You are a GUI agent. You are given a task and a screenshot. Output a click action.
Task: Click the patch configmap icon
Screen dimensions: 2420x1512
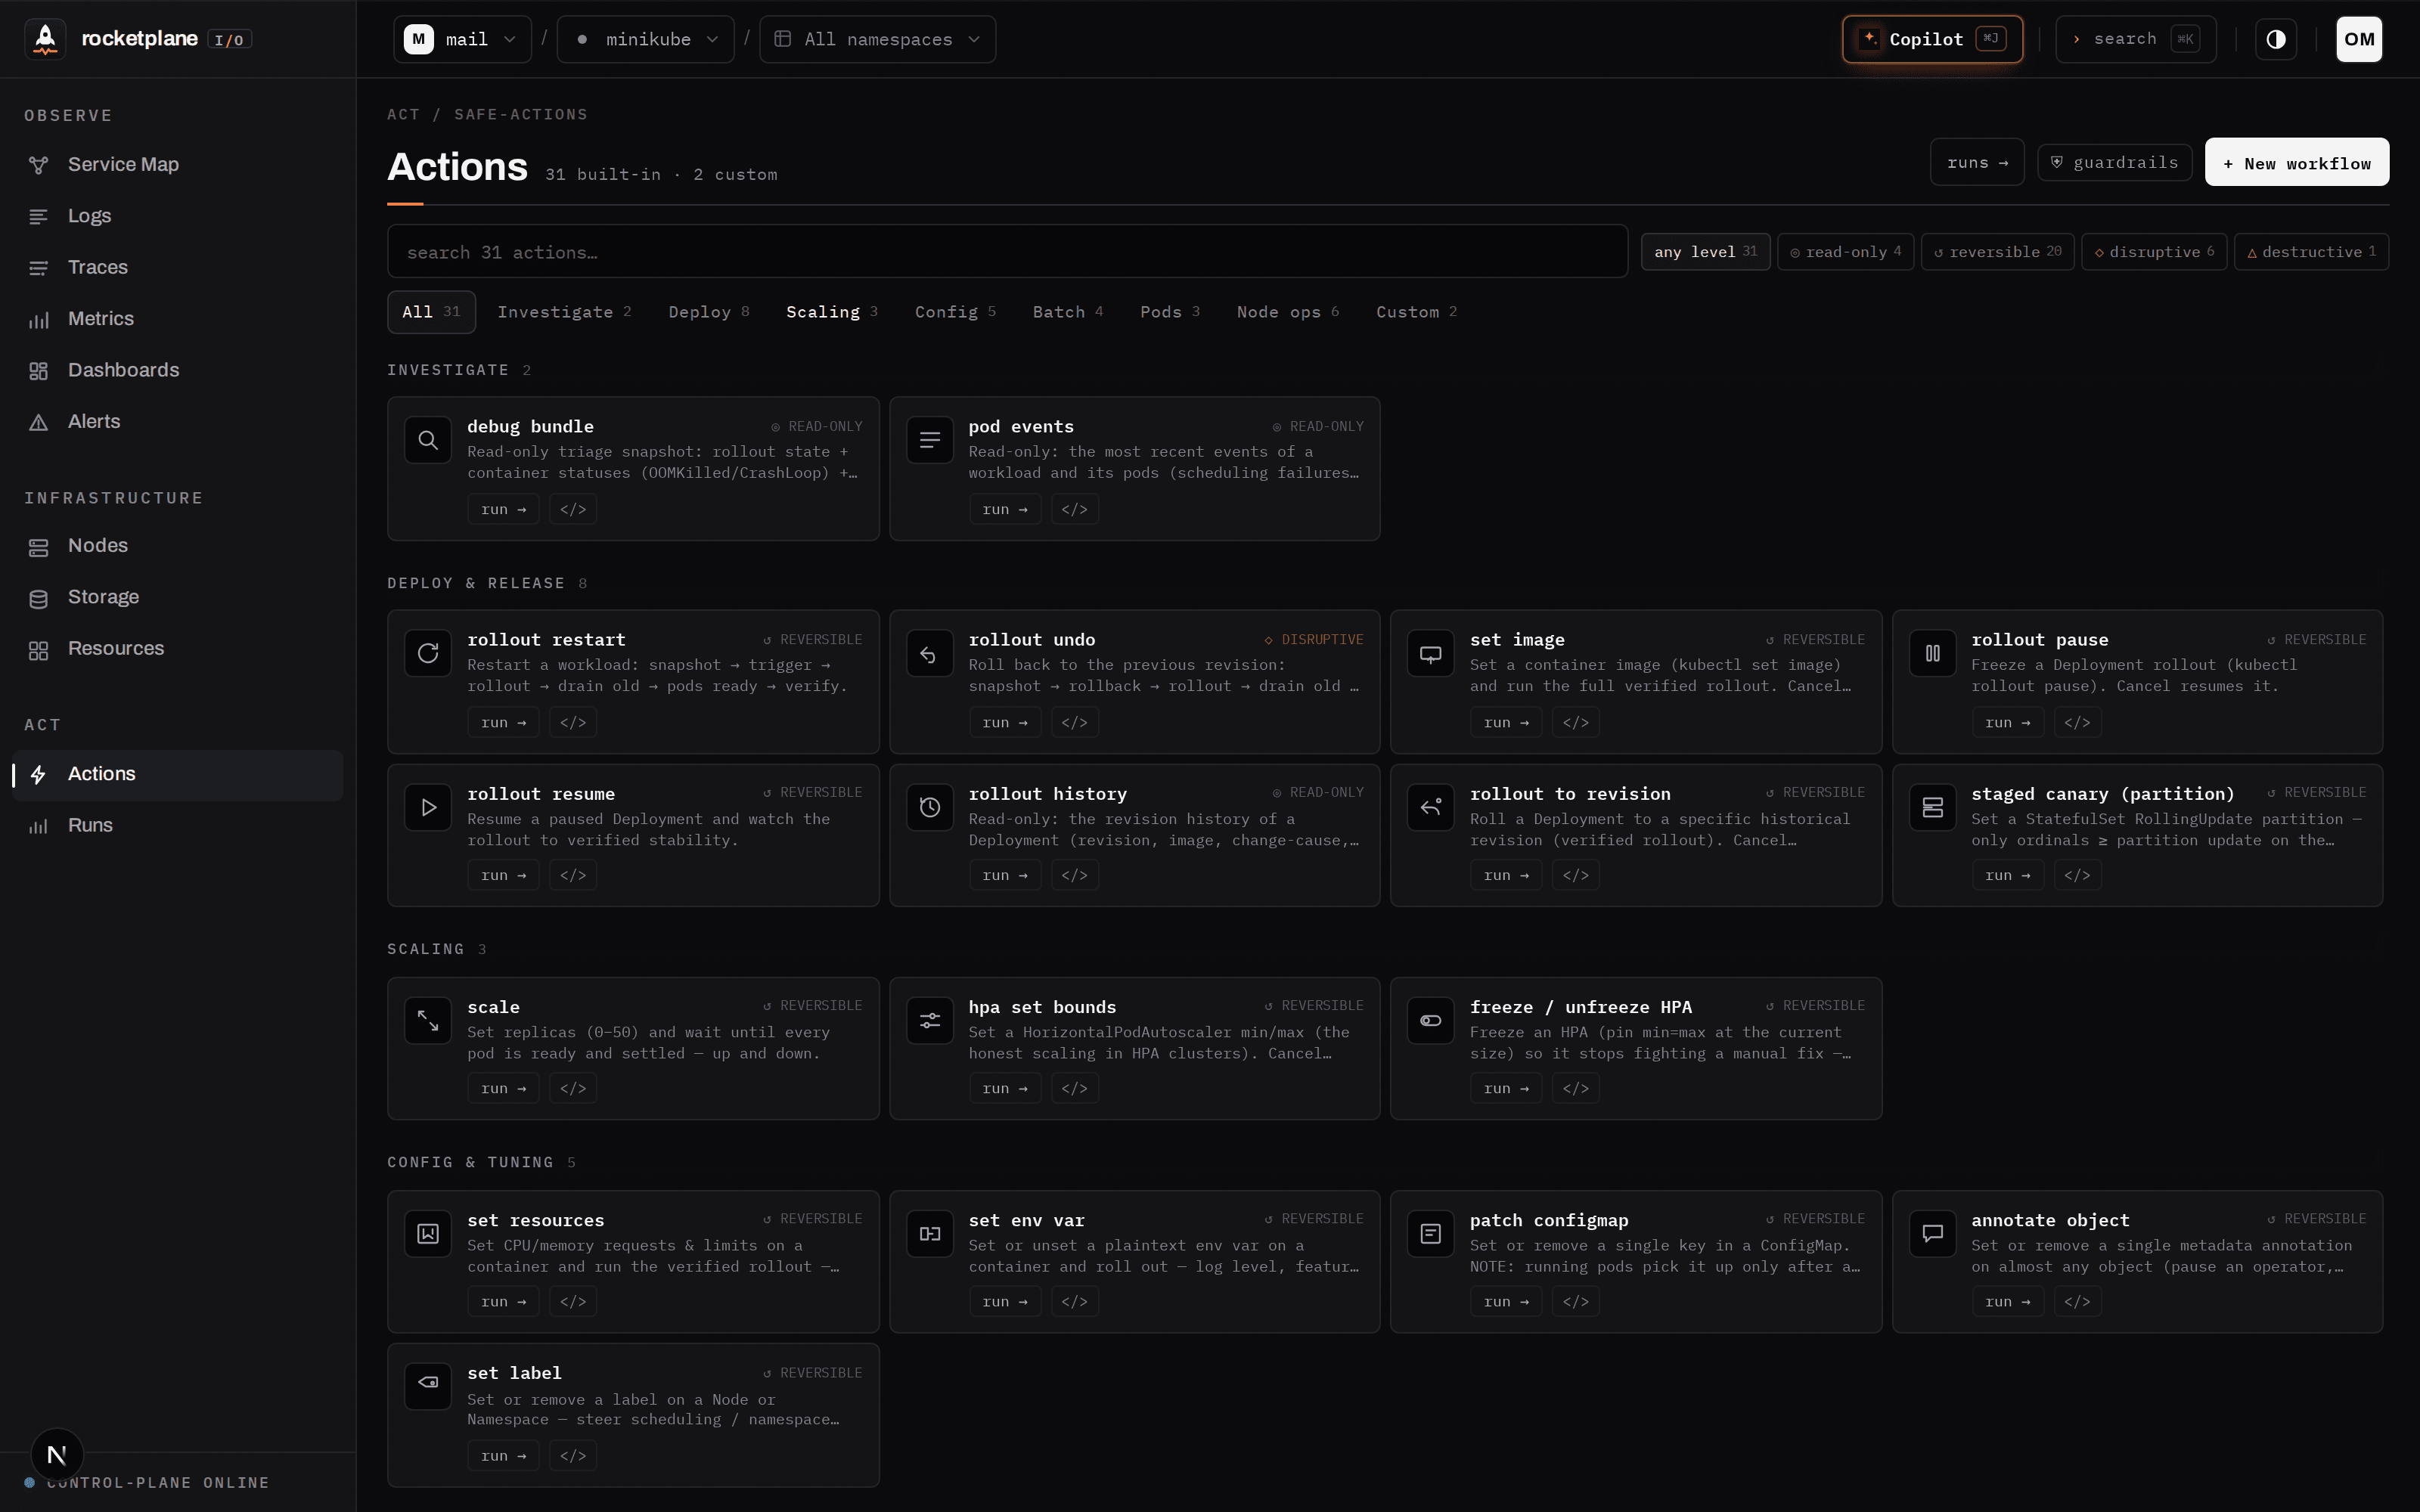pos(1431,1233)
